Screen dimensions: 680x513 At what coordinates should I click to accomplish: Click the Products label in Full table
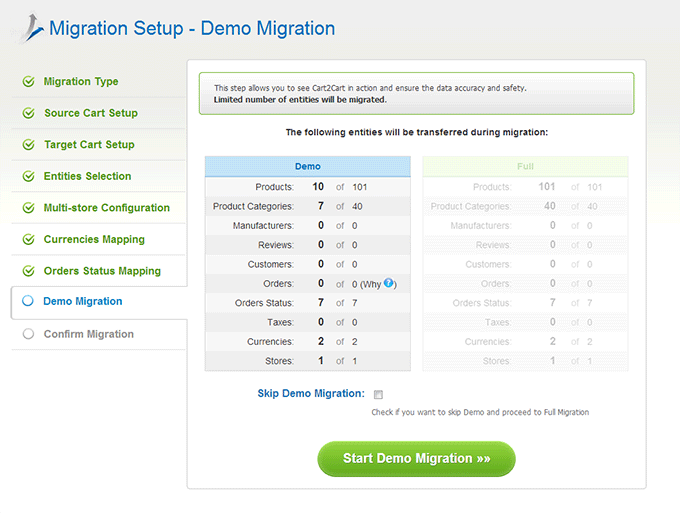492,187
